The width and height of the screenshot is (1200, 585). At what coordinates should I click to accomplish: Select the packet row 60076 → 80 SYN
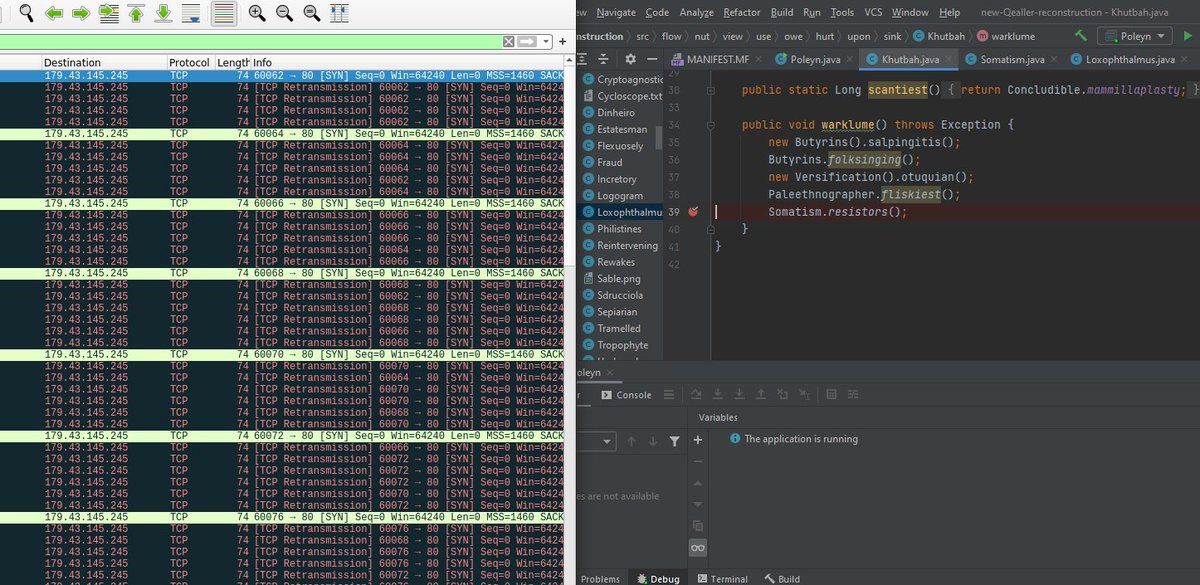(282, 516)
